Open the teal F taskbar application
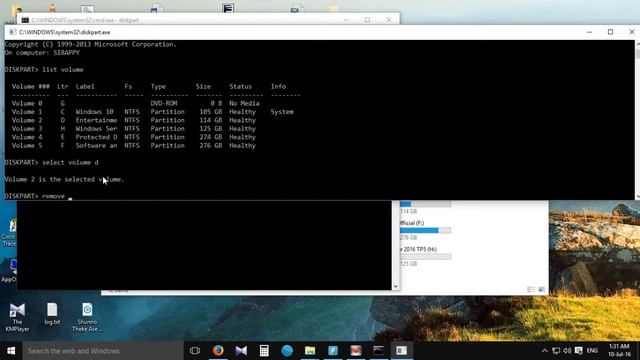Screen dimensions: 640x360 (333, 351)
